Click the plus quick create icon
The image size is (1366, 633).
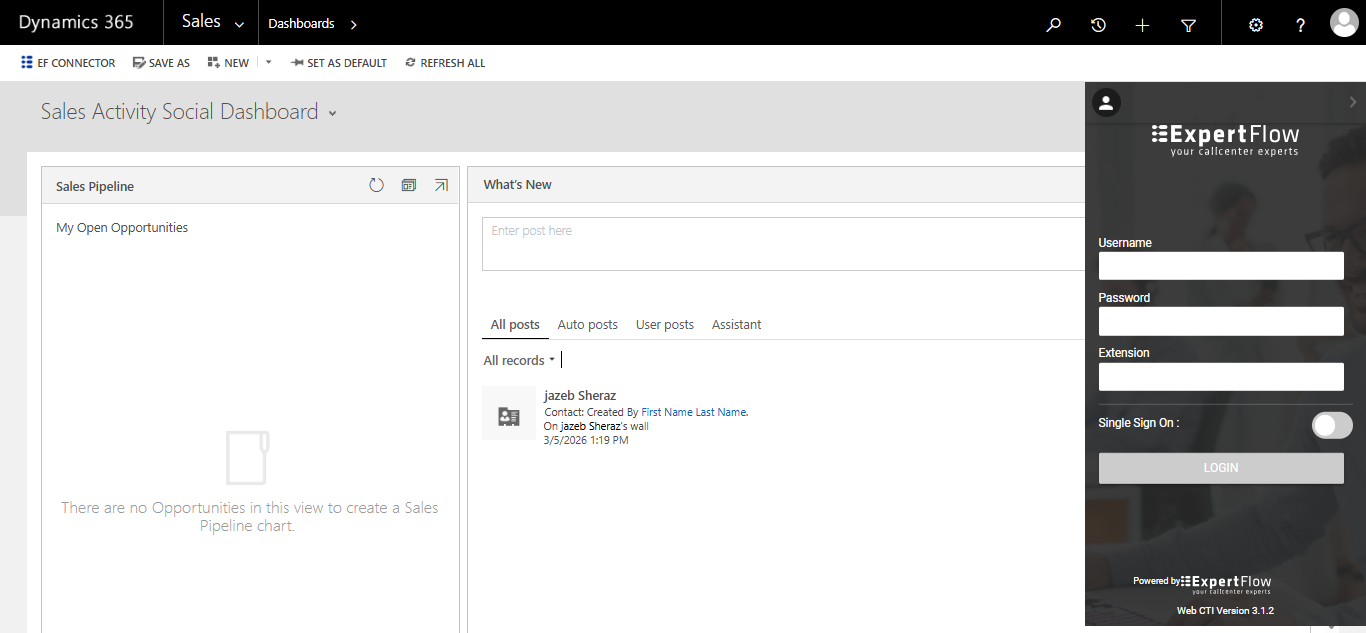tap(1143, 25)
